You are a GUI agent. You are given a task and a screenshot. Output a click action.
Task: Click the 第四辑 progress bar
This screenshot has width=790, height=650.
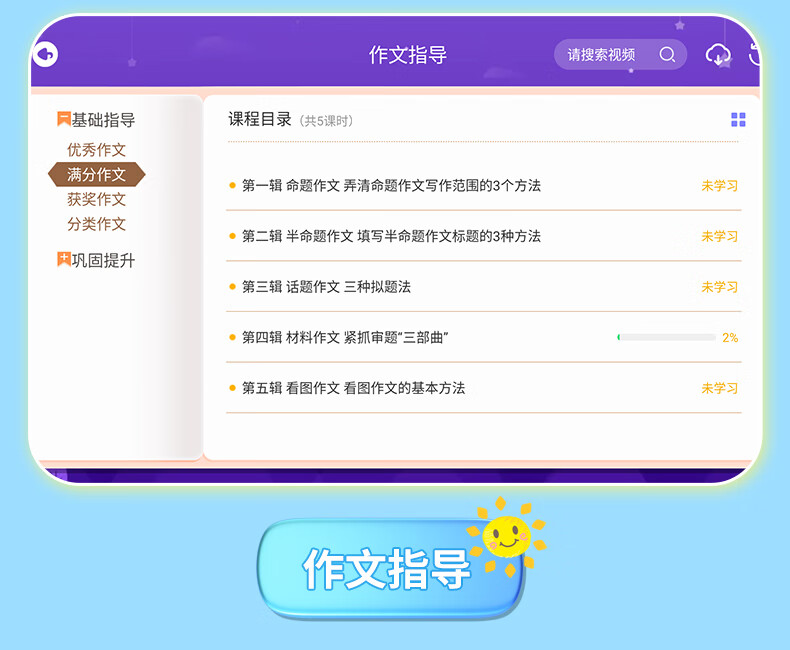click(x=667, y=337)
